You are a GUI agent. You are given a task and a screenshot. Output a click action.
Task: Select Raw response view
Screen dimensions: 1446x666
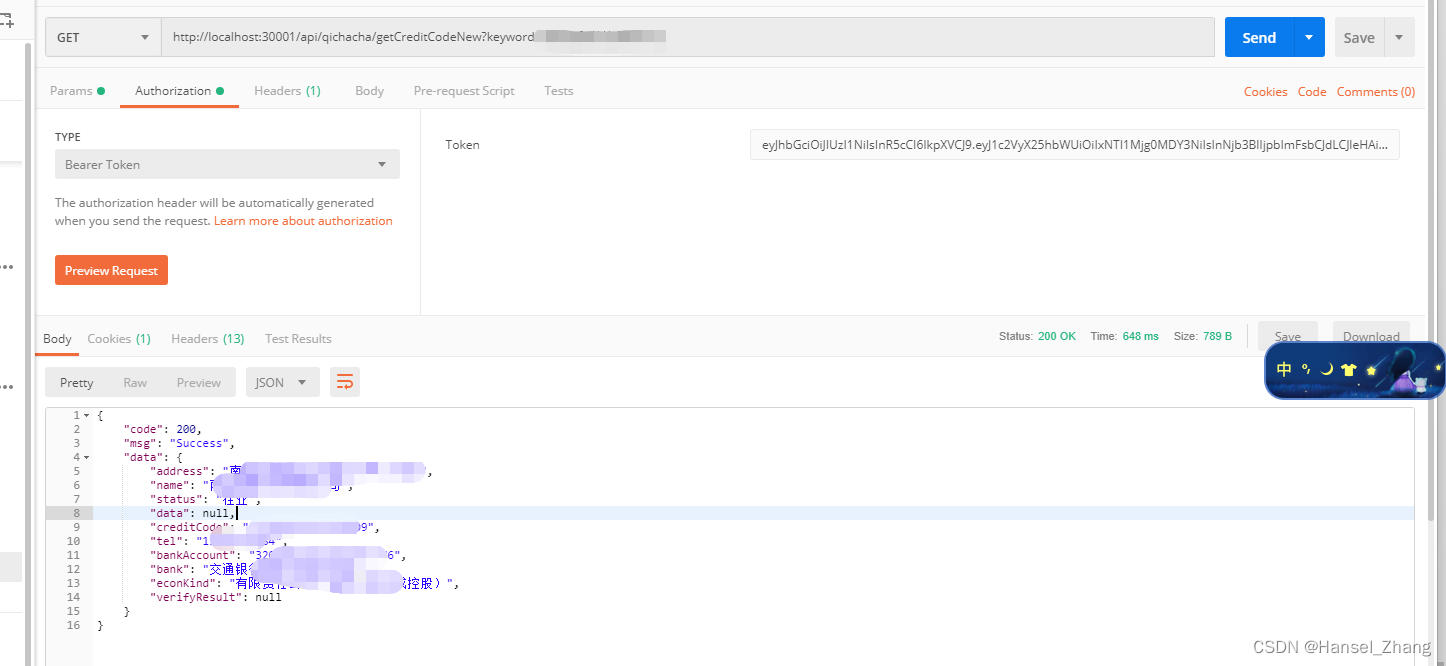[135, 382]
